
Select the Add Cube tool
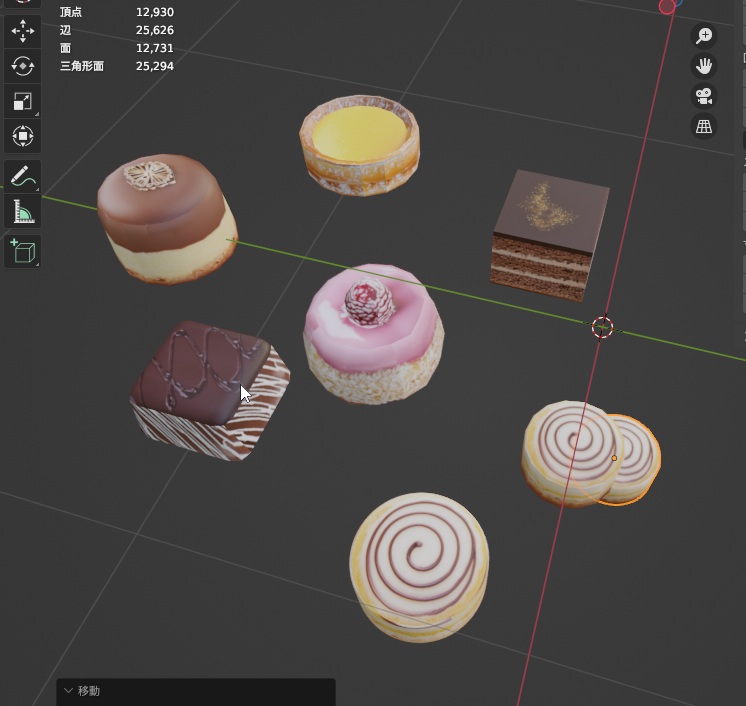pyautogui.click(x=22, y=250)
